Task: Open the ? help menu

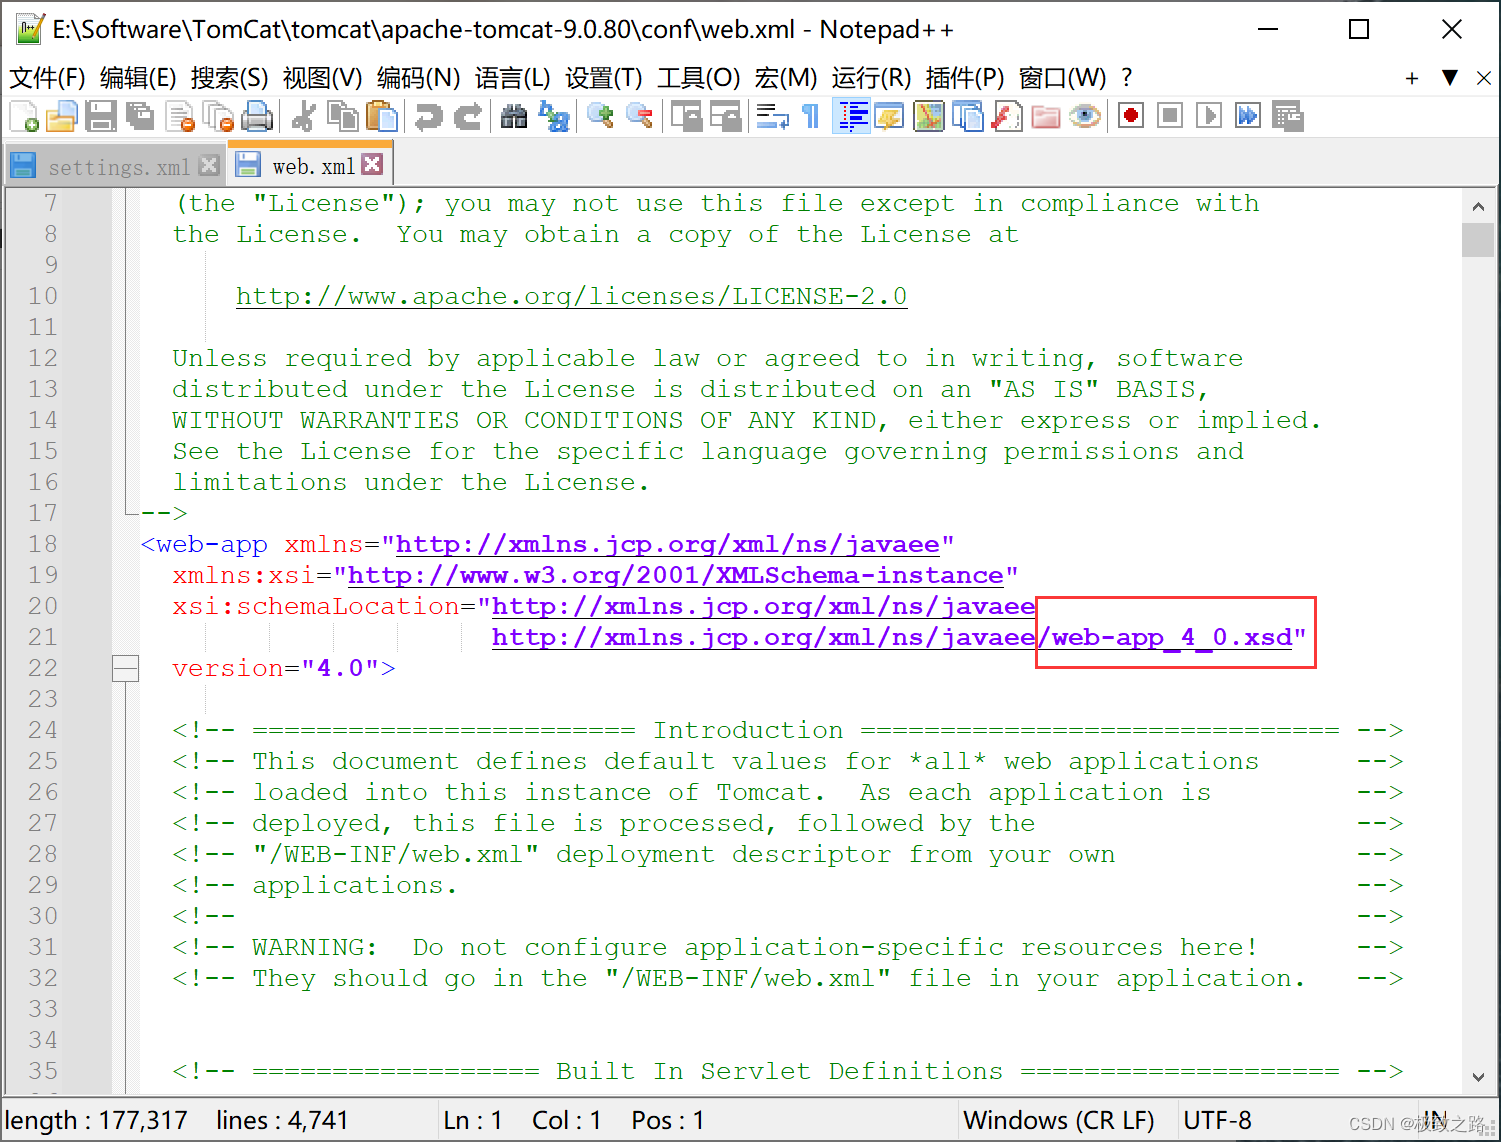Action: click(x=1127, y=78)
